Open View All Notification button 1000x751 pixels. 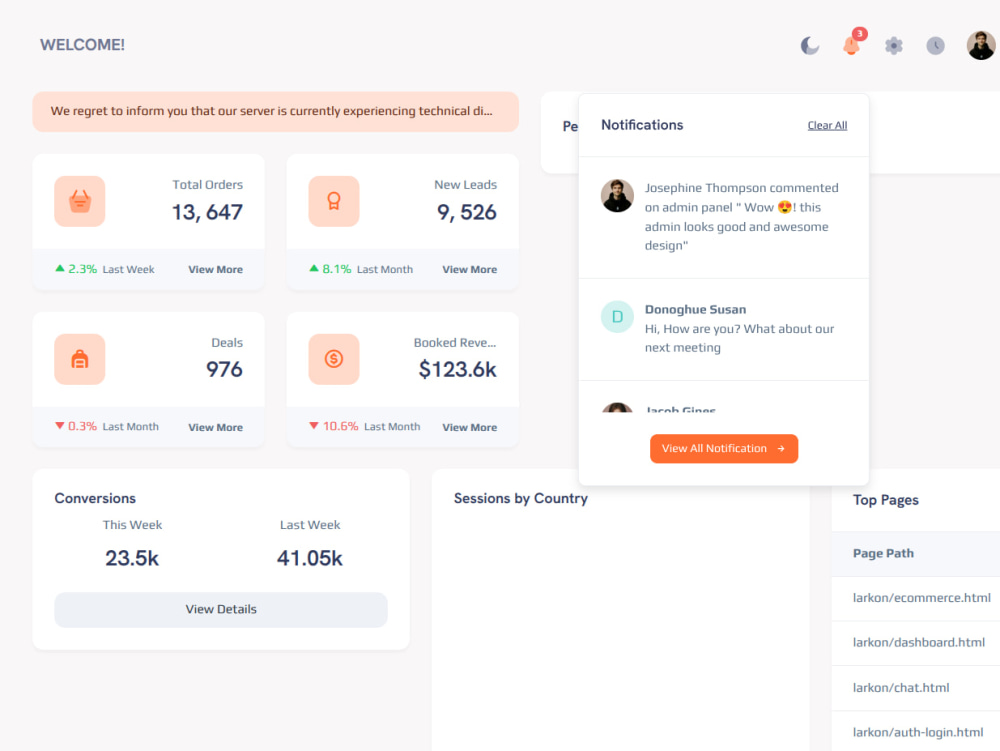tap(724, 449)
